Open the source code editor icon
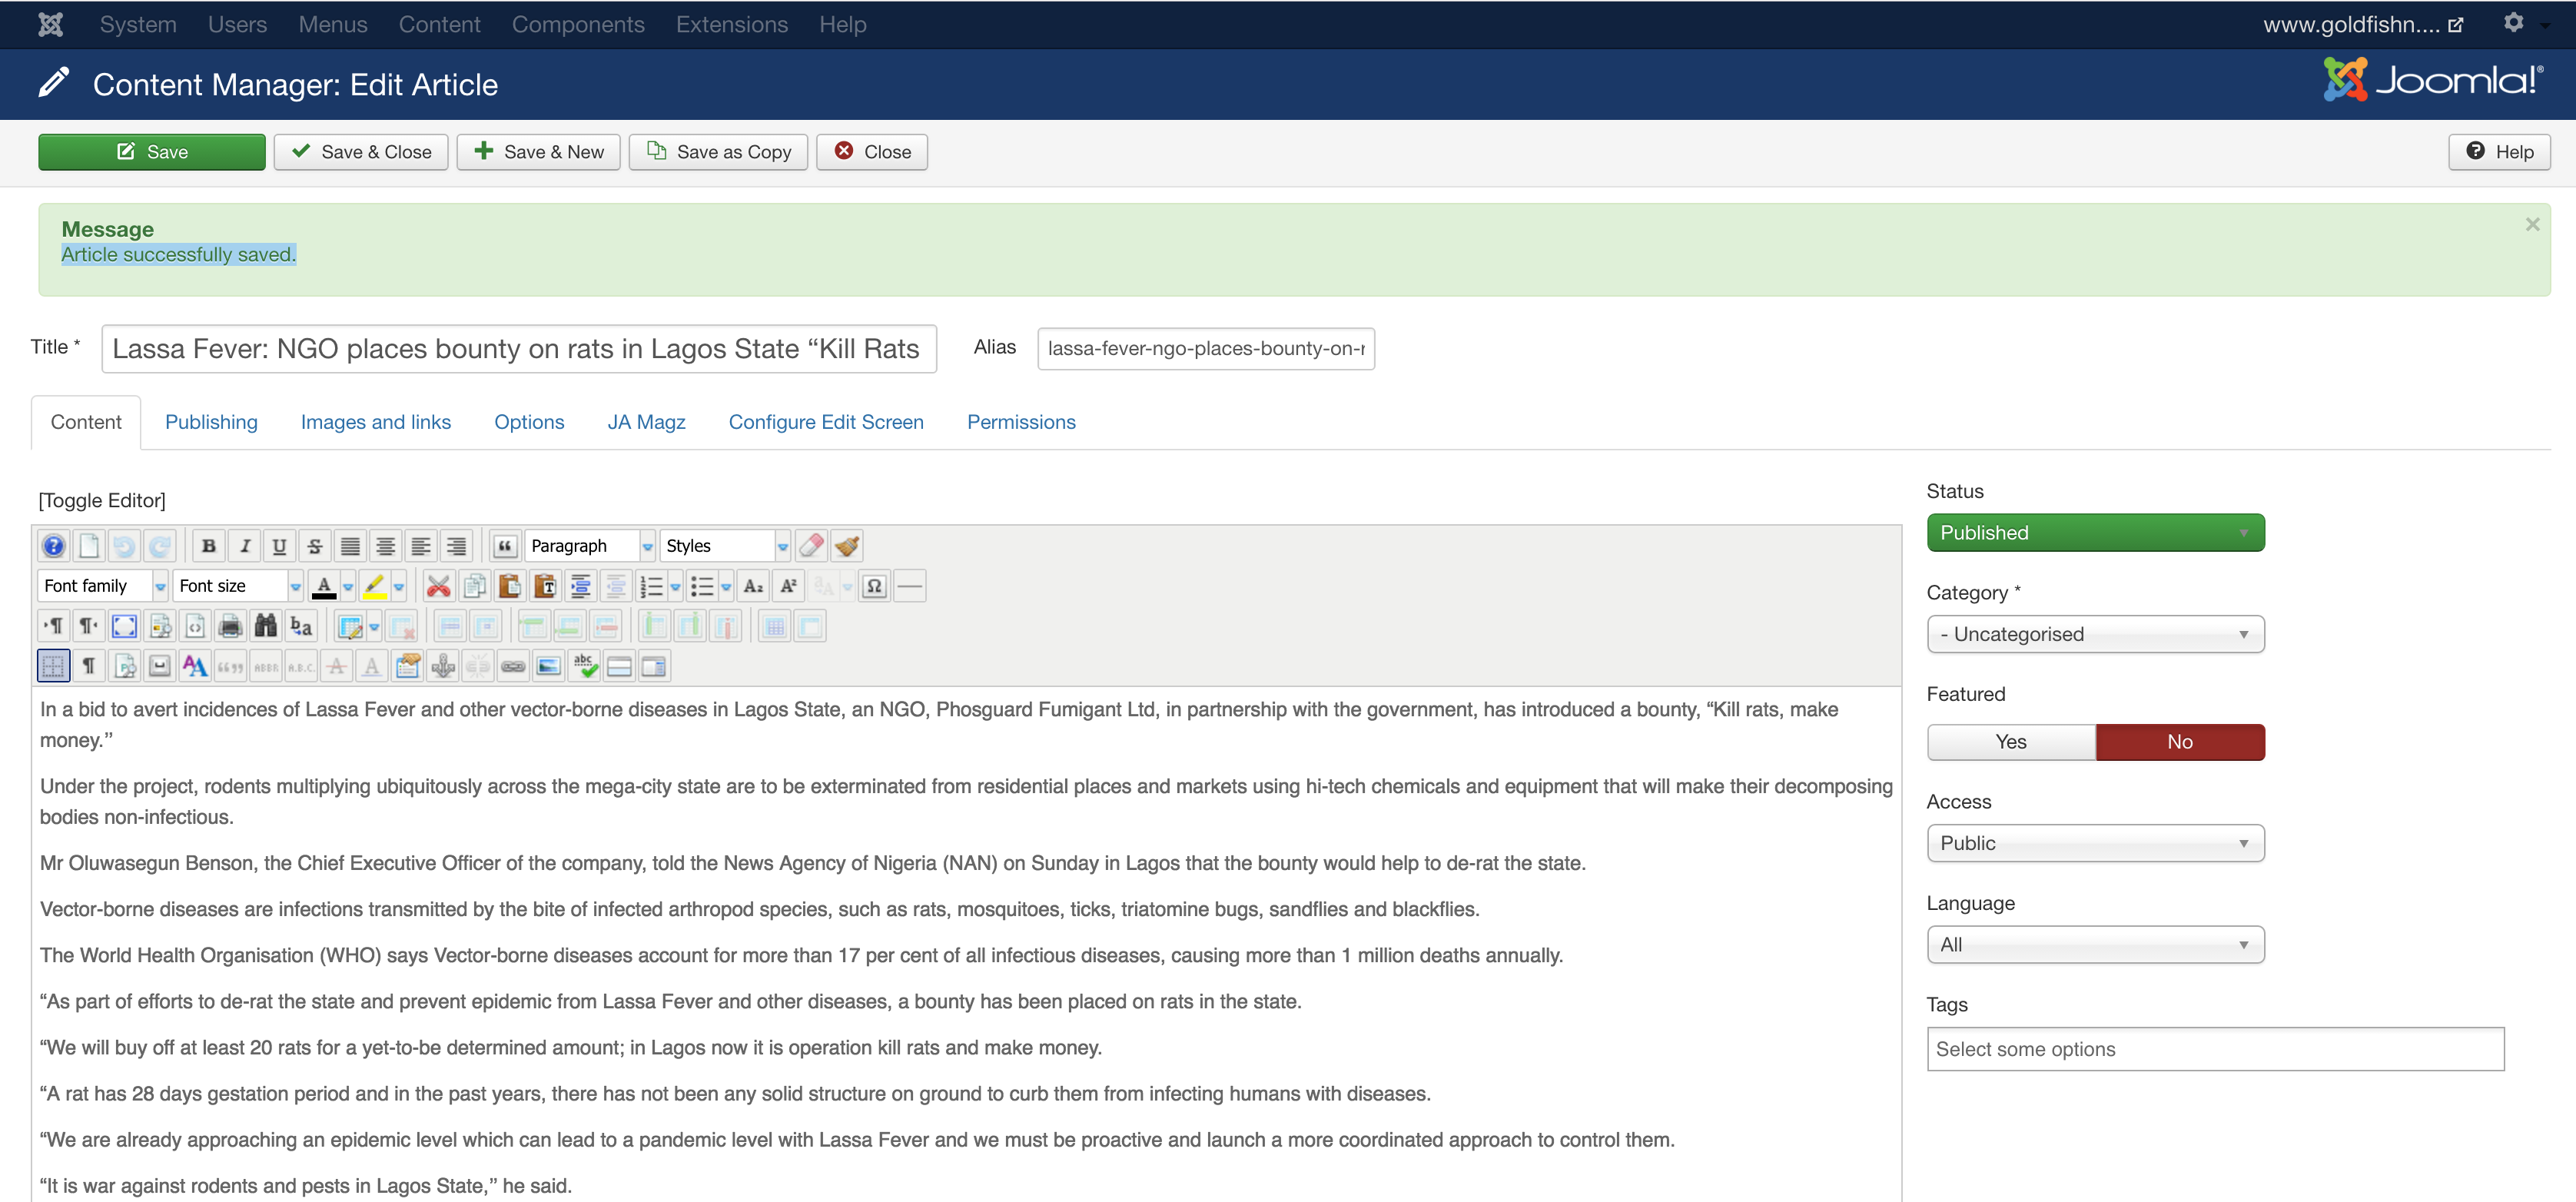Viewport: 2576px width, 1202px height. [195, 626]
